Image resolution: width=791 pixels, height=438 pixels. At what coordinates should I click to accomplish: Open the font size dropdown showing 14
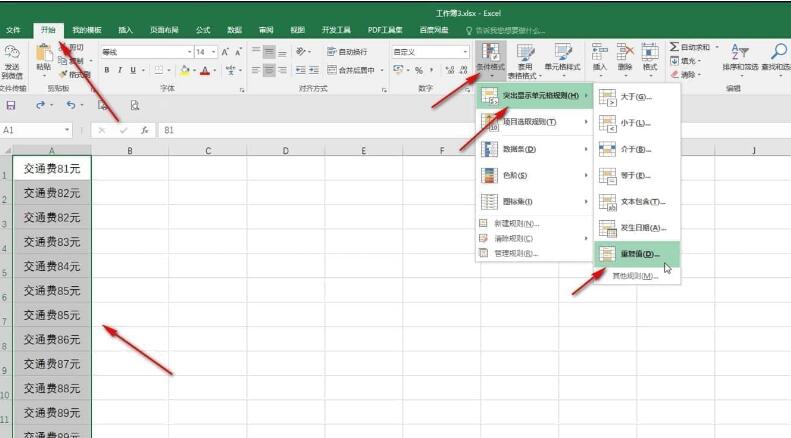[214, 51]
